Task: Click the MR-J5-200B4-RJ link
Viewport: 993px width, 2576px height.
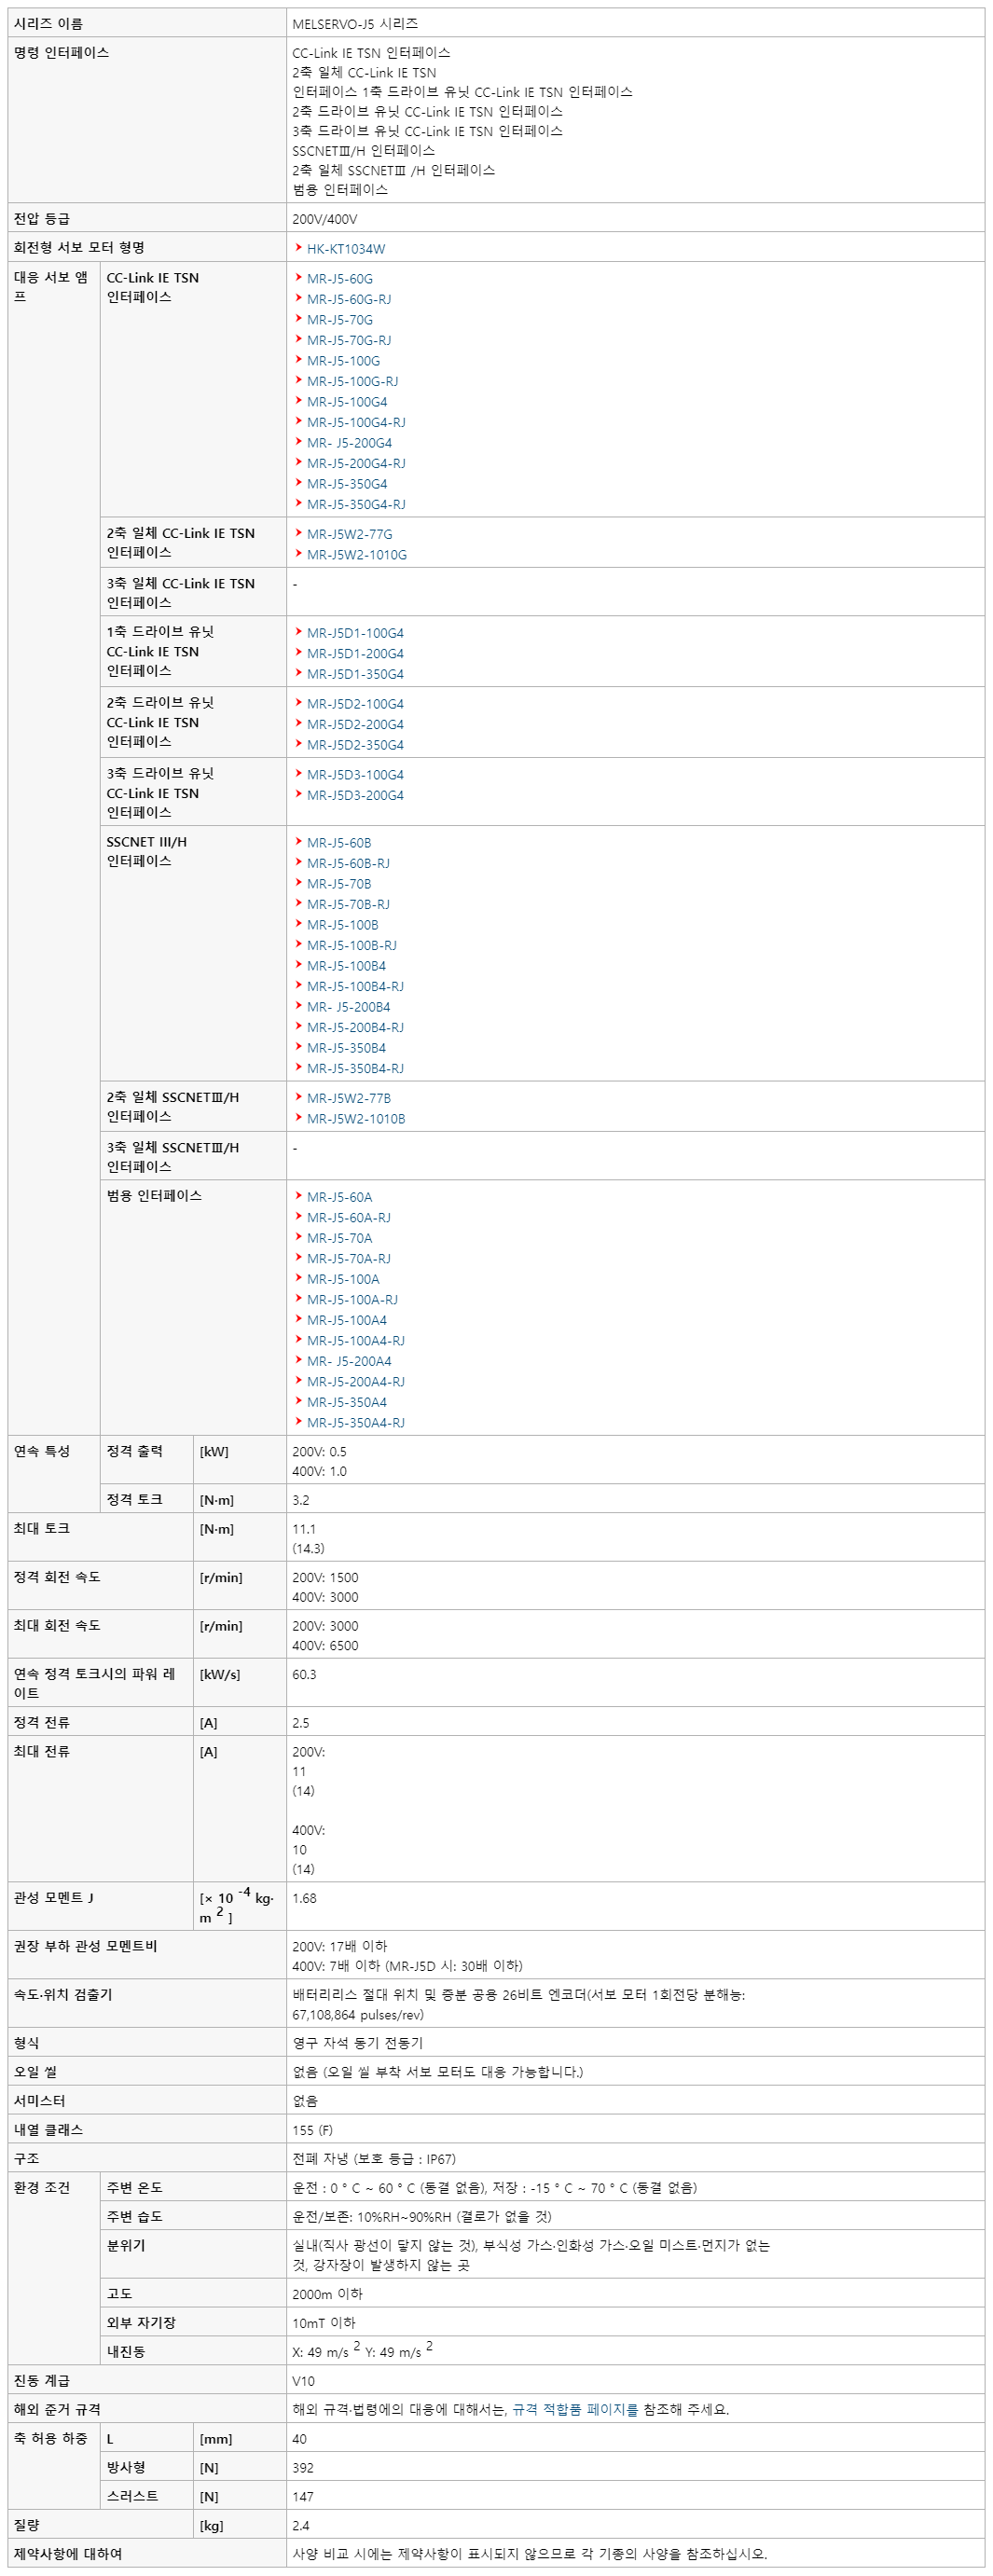Action: tap(355, 1027)
